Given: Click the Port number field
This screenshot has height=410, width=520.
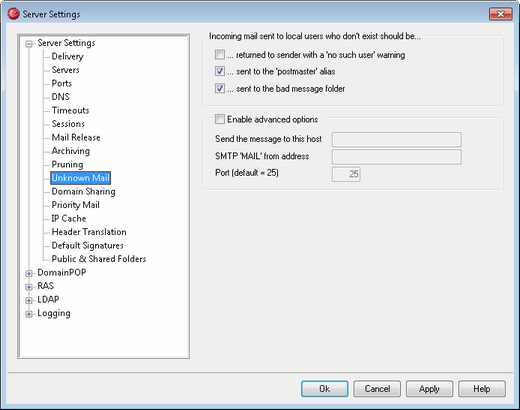Looking at the screenshot, I should (x=346, y=174).
